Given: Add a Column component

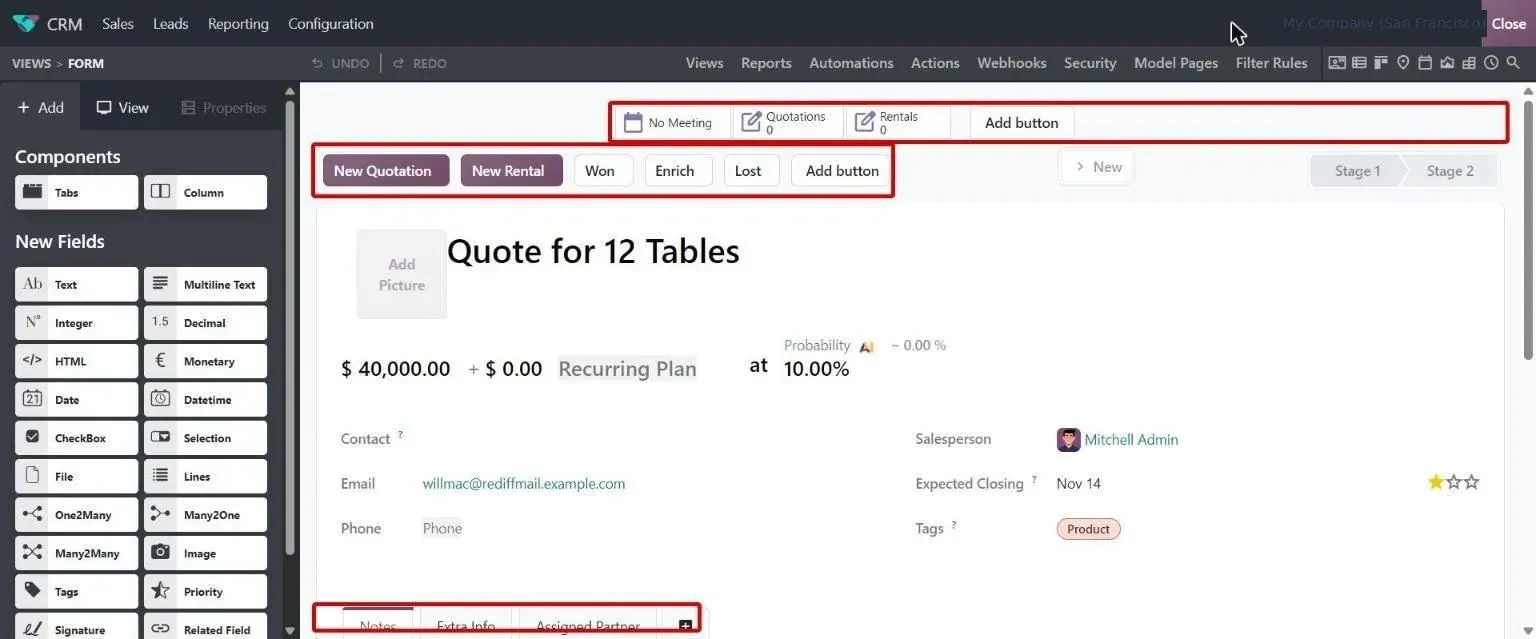Looking at the screenshot, I should [205, 193].
